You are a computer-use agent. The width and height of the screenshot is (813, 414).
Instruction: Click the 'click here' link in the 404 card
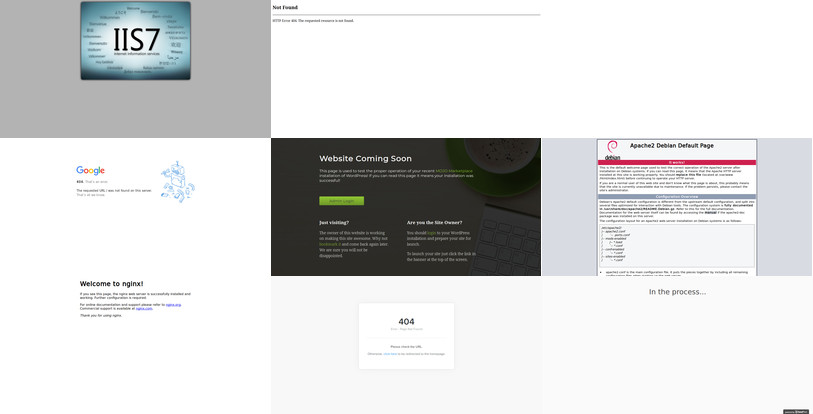point(390,354)
